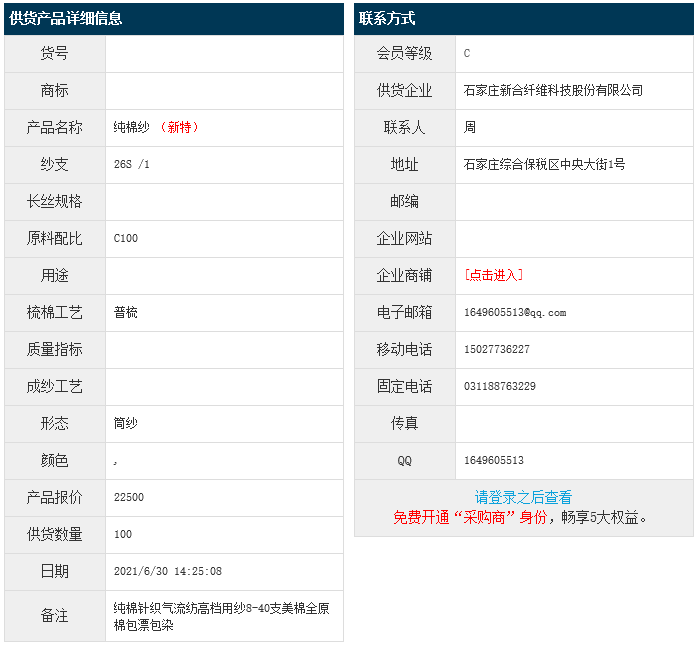The width and height of the screenshot is (698, 646).
Task: Click the 供货产品详细信息 section header
Action: tap(66, 18)
